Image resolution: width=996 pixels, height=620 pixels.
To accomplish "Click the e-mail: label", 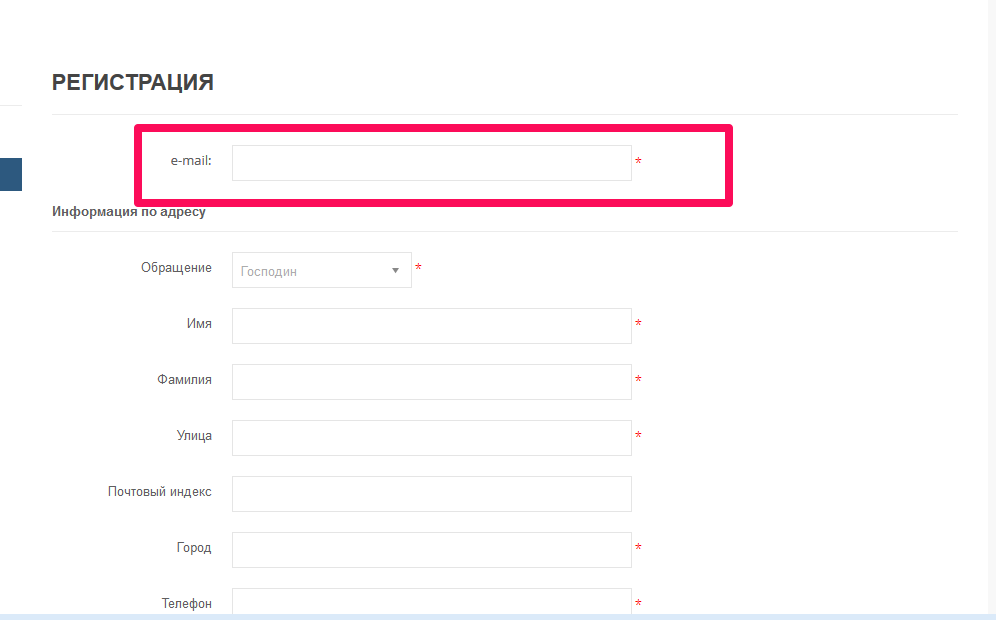I will coord(191,161).
